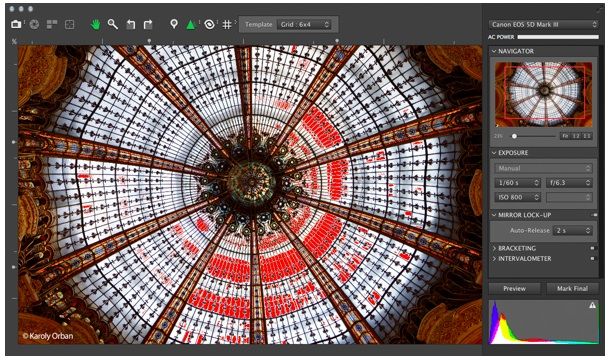This screenshot has width=610, height=360.
Task: Rotate image counterclockwise with left arrow
Action: pos(130,25)
